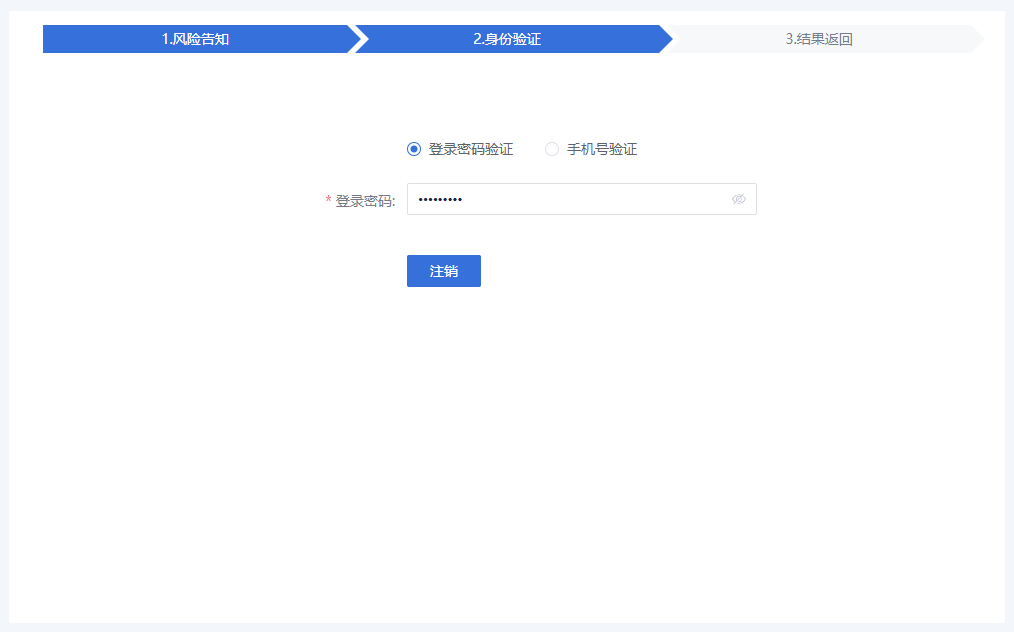The image size is (1014, 632).
Task: Select 手机号验证 radio button
Action: (552, 149)
